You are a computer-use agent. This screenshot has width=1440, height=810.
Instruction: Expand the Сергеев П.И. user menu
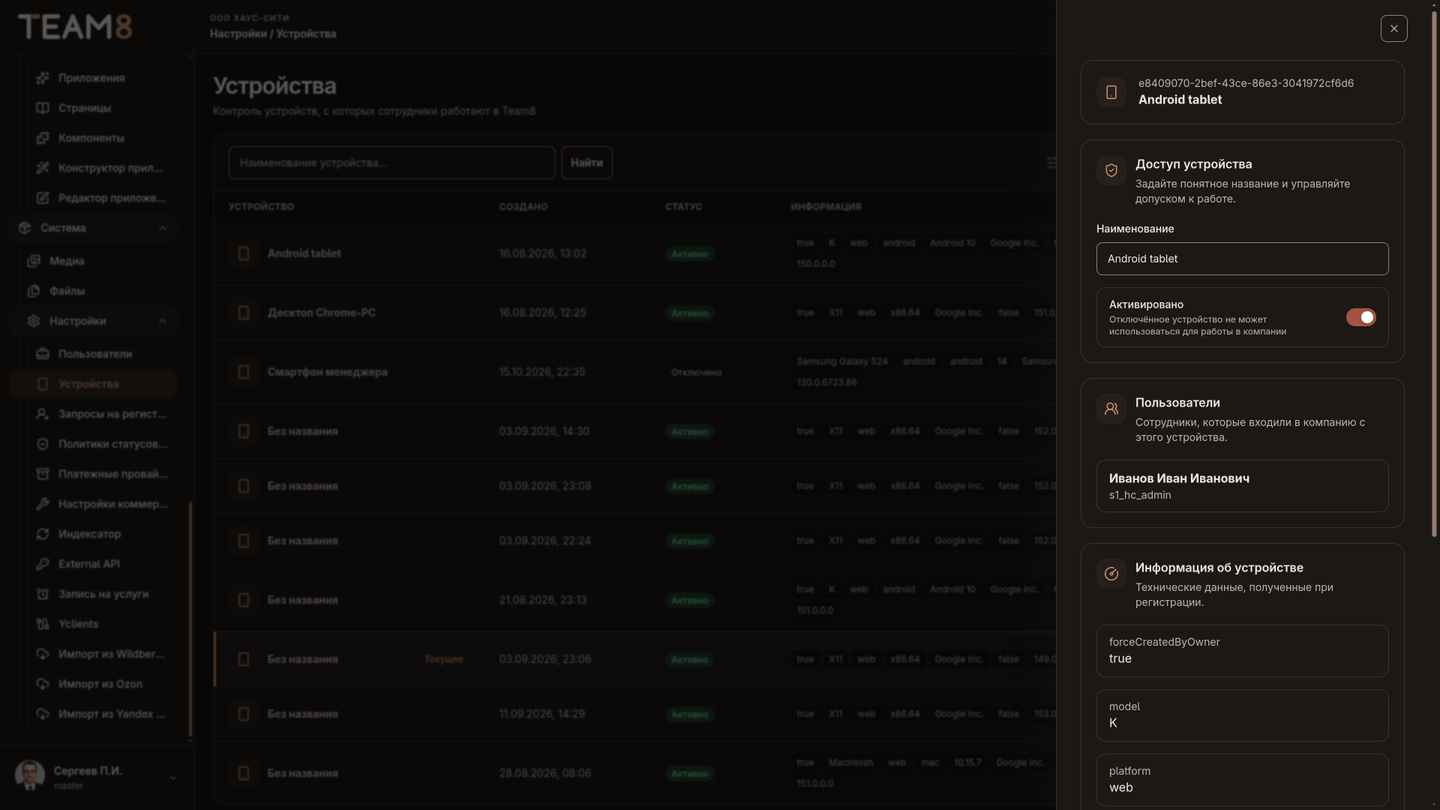pyautogui.click(x=96, y=777)
